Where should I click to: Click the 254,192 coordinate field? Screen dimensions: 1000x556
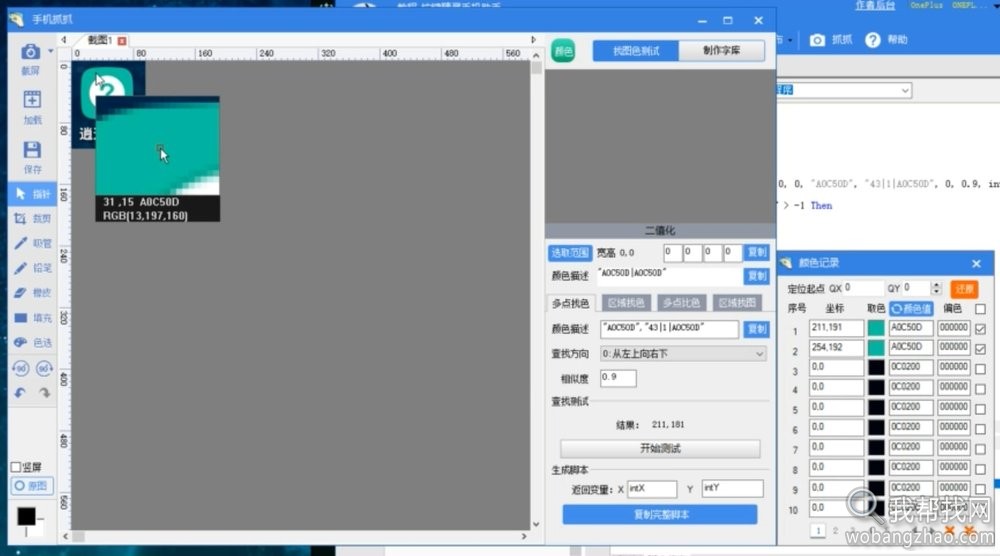[836, 348]
